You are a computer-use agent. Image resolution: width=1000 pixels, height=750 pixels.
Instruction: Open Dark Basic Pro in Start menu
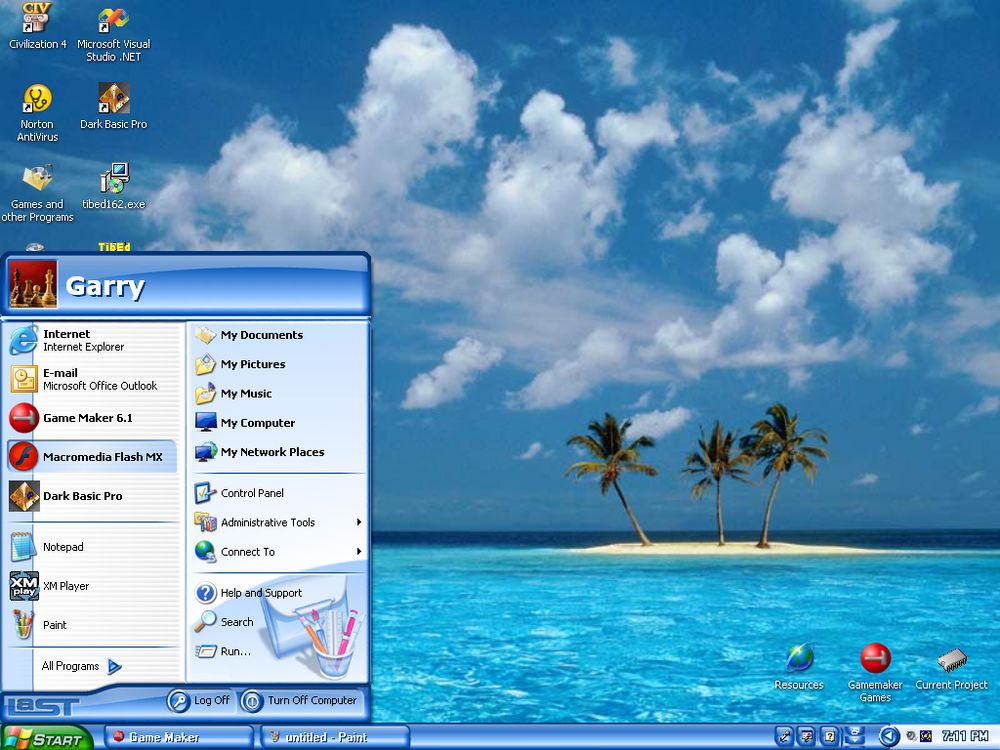(93, 496)
